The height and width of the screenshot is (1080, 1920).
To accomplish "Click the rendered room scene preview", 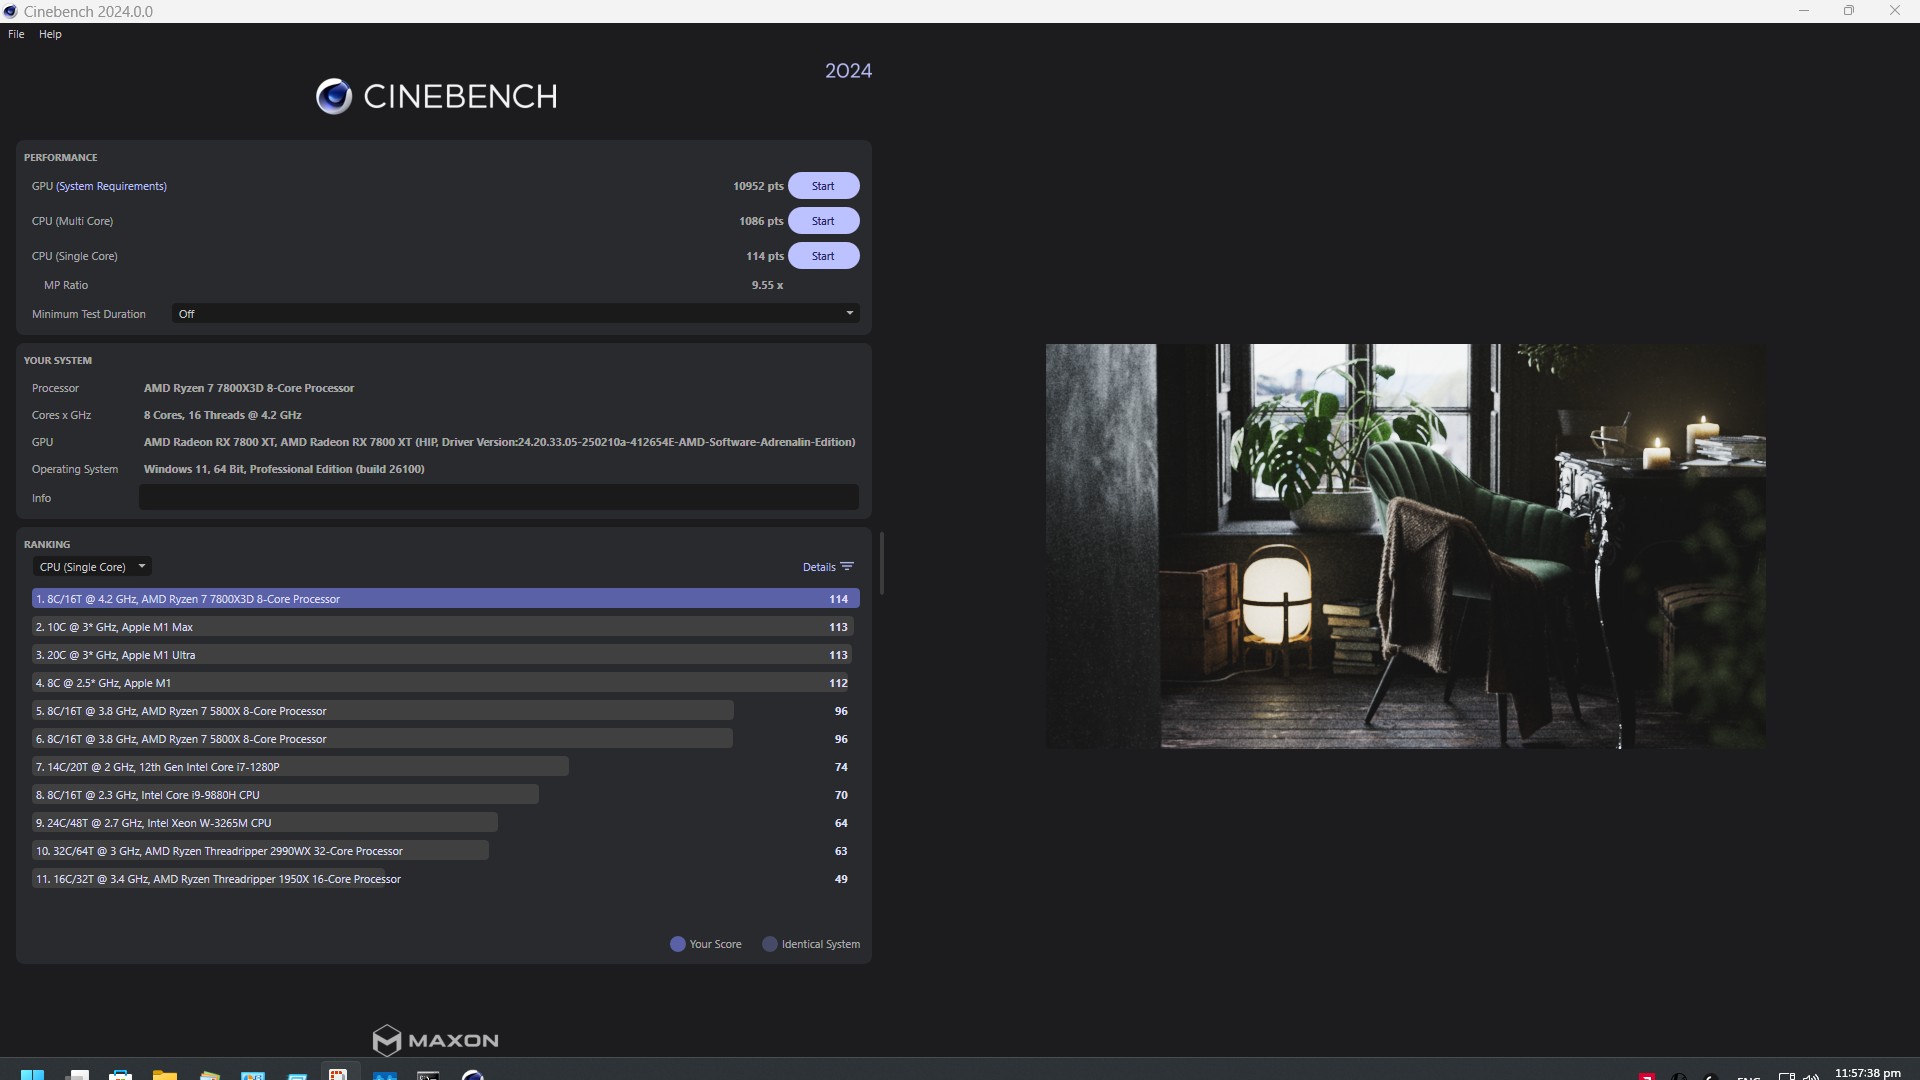I will click(1405, 546).
